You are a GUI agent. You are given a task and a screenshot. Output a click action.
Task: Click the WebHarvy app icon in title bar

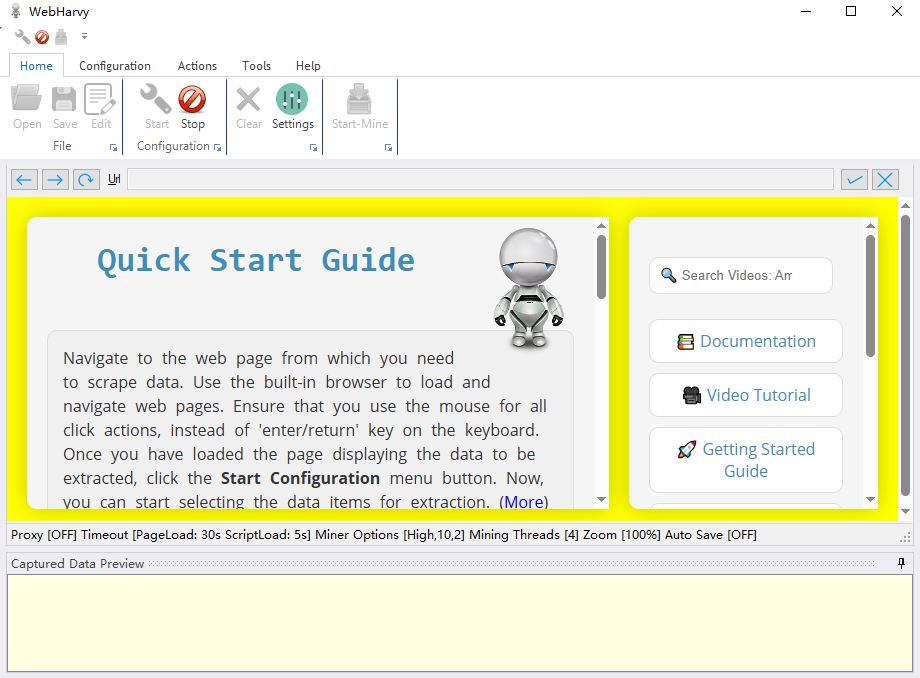coord(16,11)
